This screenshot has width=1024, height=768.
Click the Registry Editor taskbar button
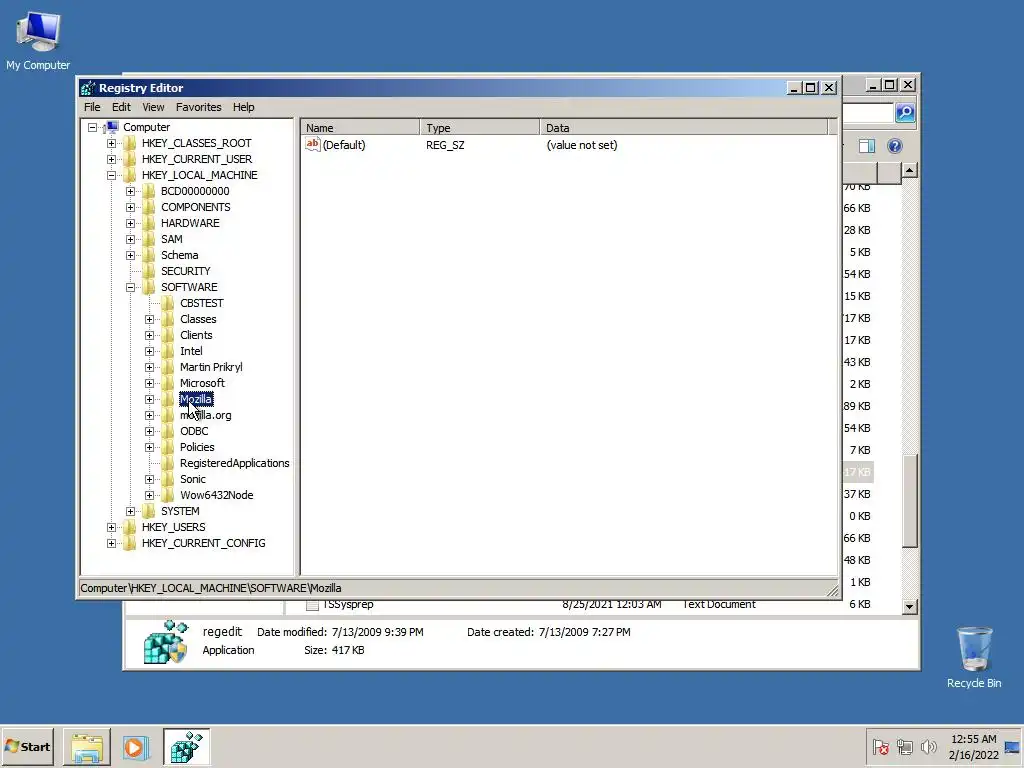click(187, 747)
